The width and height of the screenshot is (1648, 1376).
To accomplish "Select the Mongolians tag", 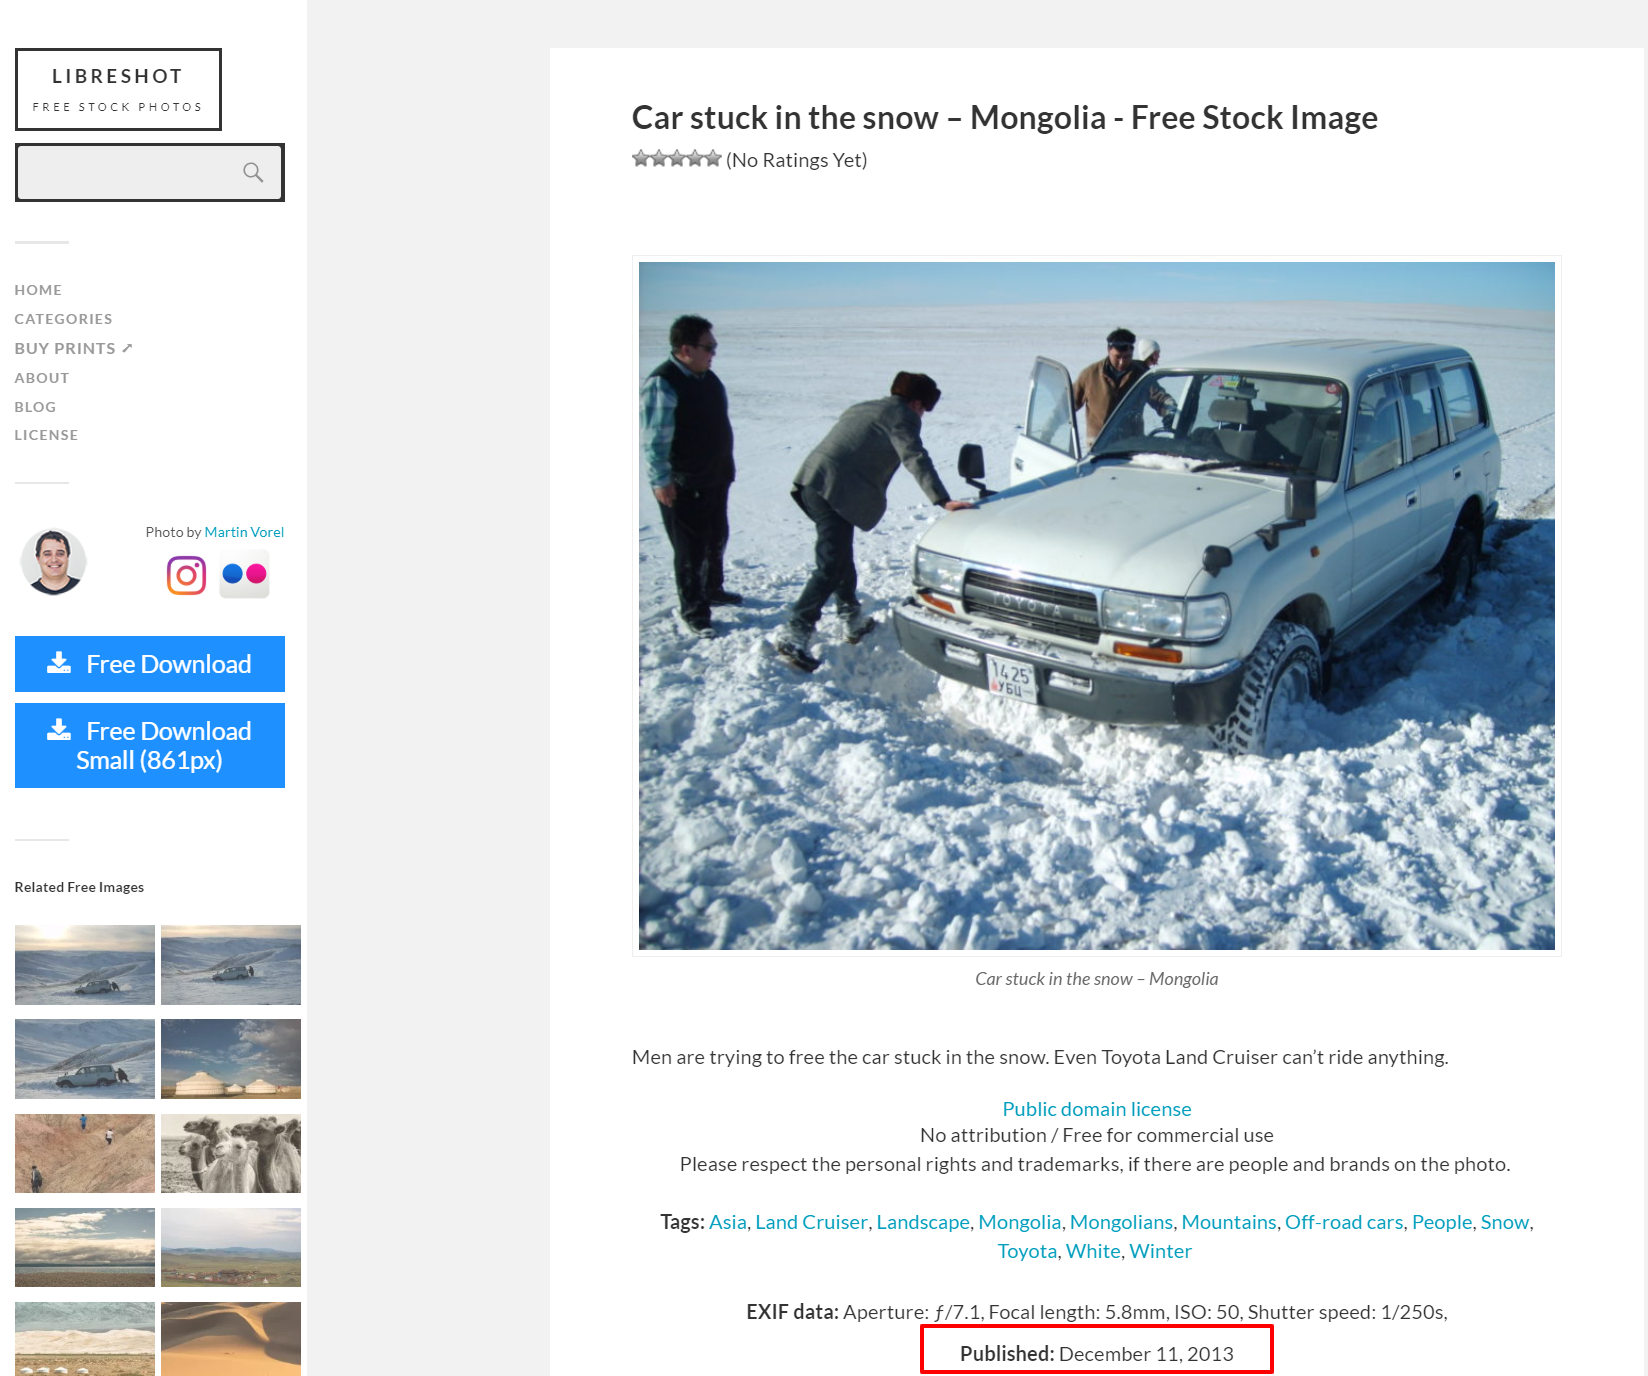I will coord(1121,1222).
